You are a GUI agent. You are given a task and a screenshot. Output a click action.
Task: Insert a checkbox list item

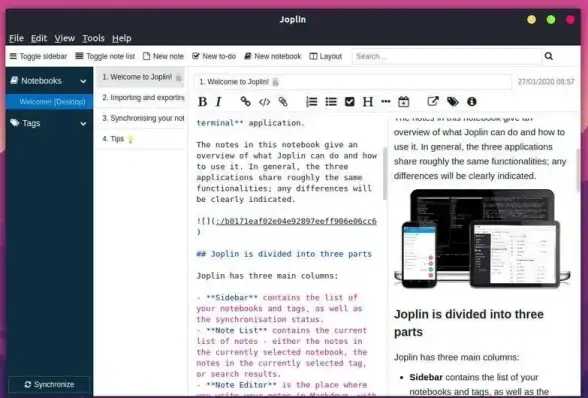(x=350, y=102)
